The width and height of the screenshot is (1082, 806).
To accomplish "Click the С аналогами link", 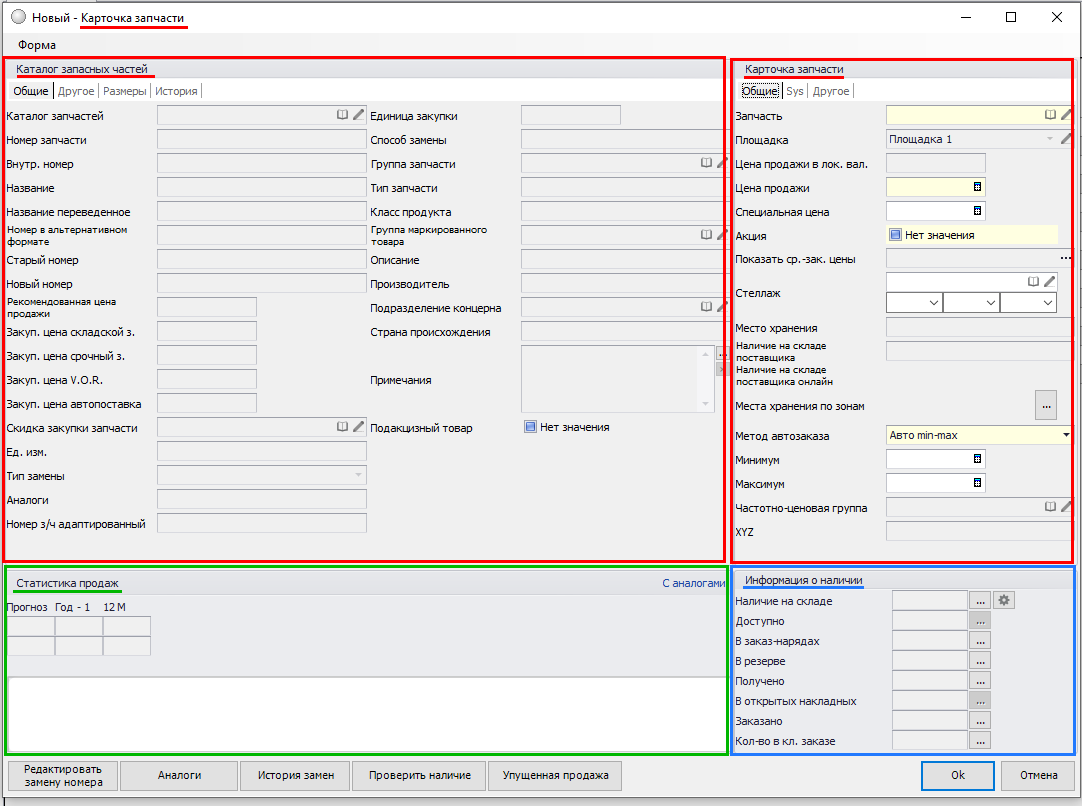I will pyautogui.click(x=693, y=583).
